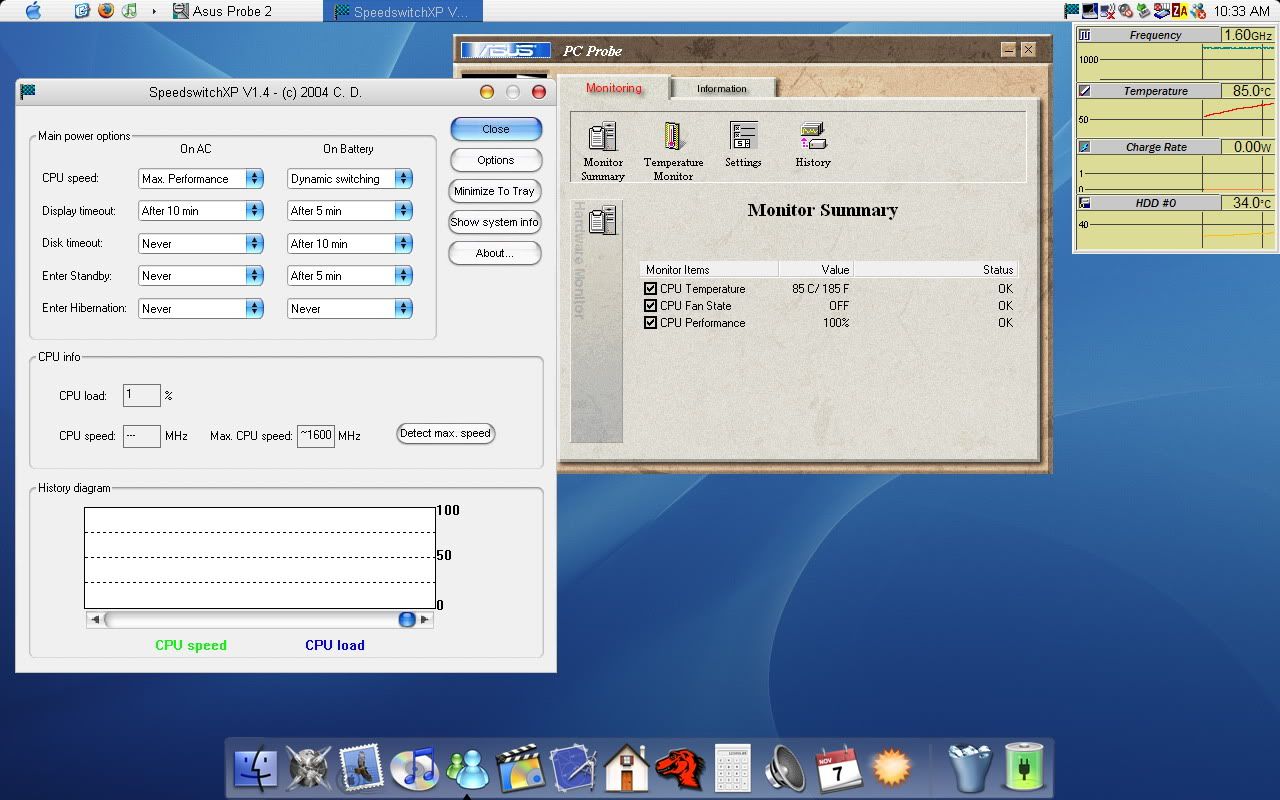Open the Temperature Monitor icon
The height and width of the screenshot is (800, 1280).
pos(673,137)
